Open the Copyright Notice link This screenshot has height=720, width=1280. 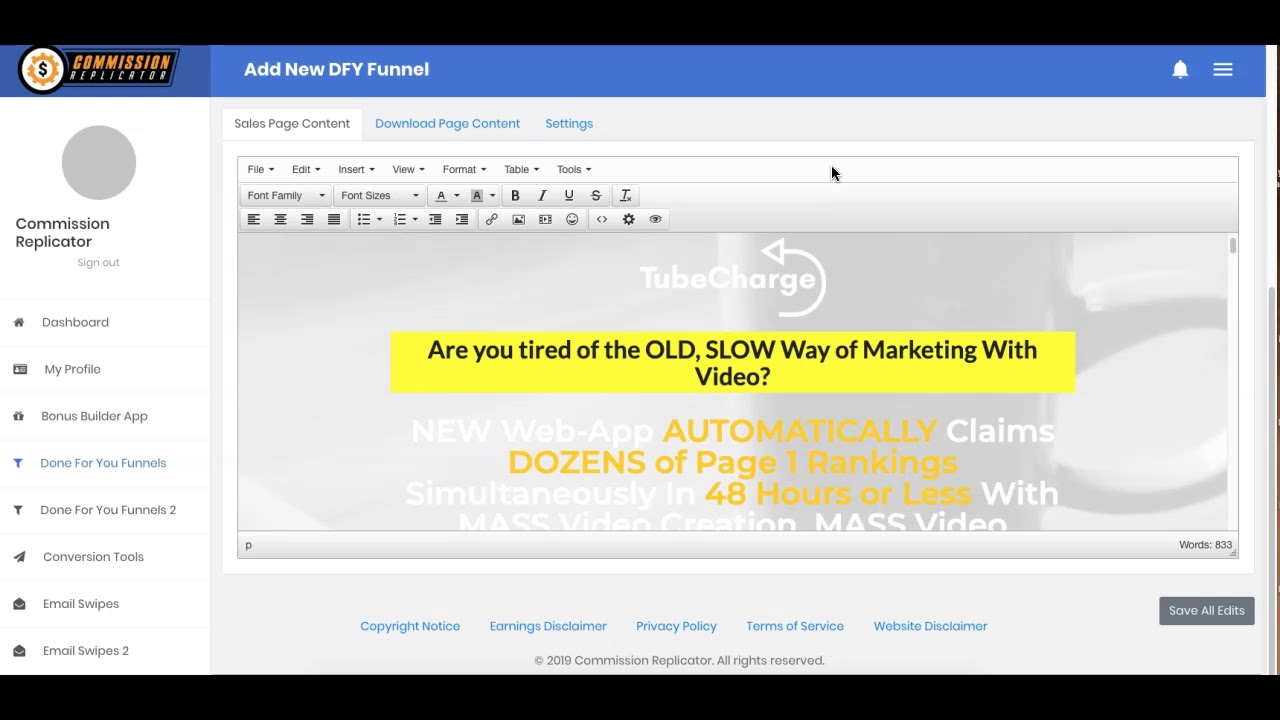point(410,626)
